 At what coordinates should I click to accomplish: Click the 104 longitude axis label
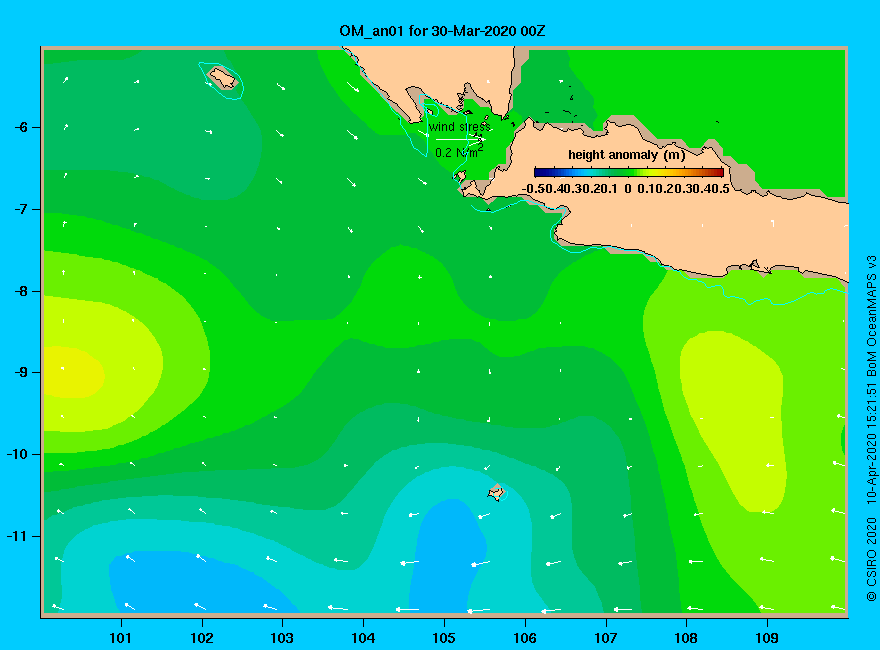(x=363, y=638)
